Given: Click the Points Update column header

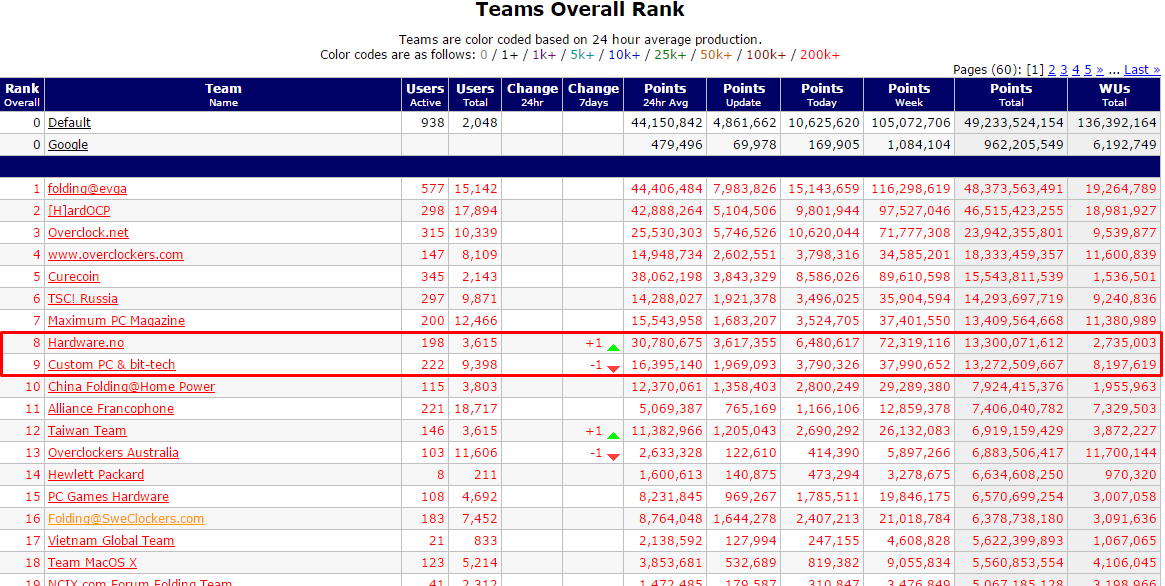Looking at the screenshot, I should 744,94.
